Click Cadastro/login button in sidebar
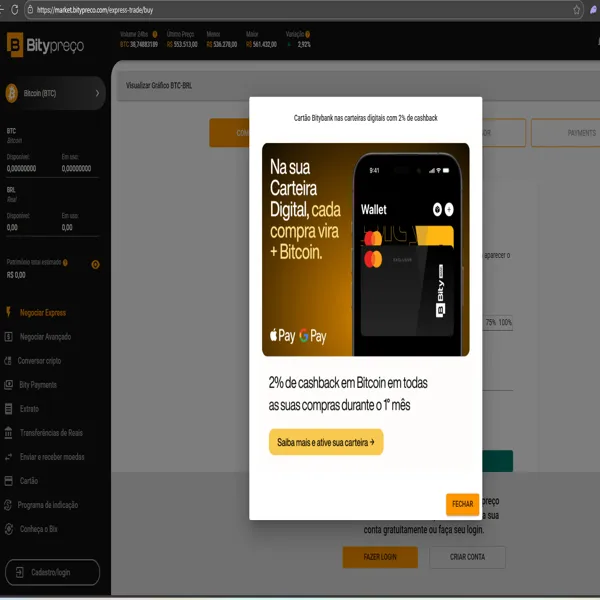 pos(52,572)
